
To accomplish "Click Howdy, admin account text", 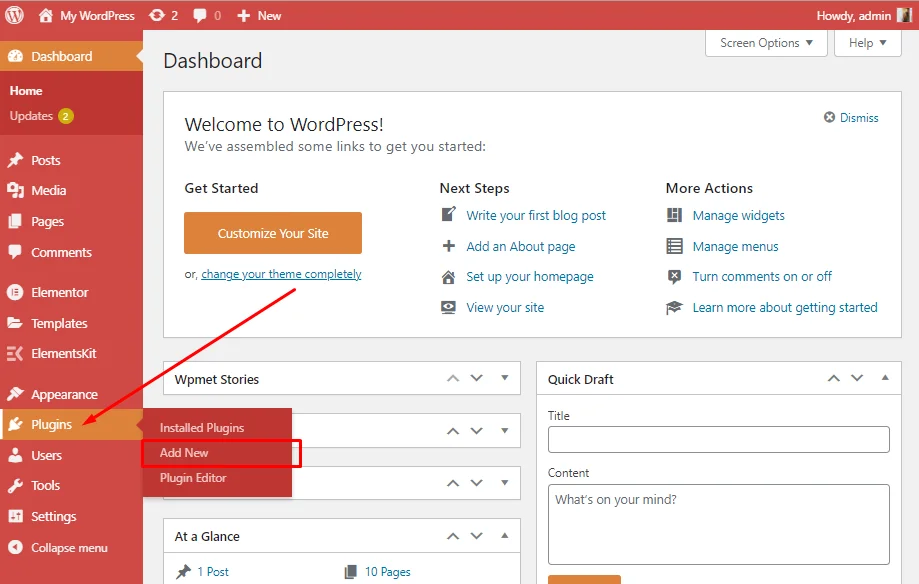I will click(x=853, y=16).
